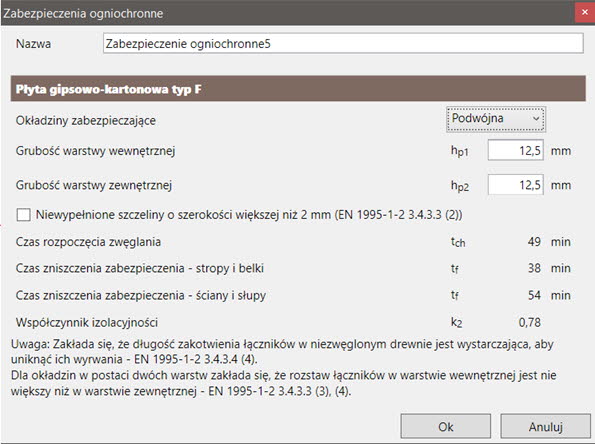Cancel the dialog with Anuluj
This screenshot has height=444, width=595.
point(546,427)
